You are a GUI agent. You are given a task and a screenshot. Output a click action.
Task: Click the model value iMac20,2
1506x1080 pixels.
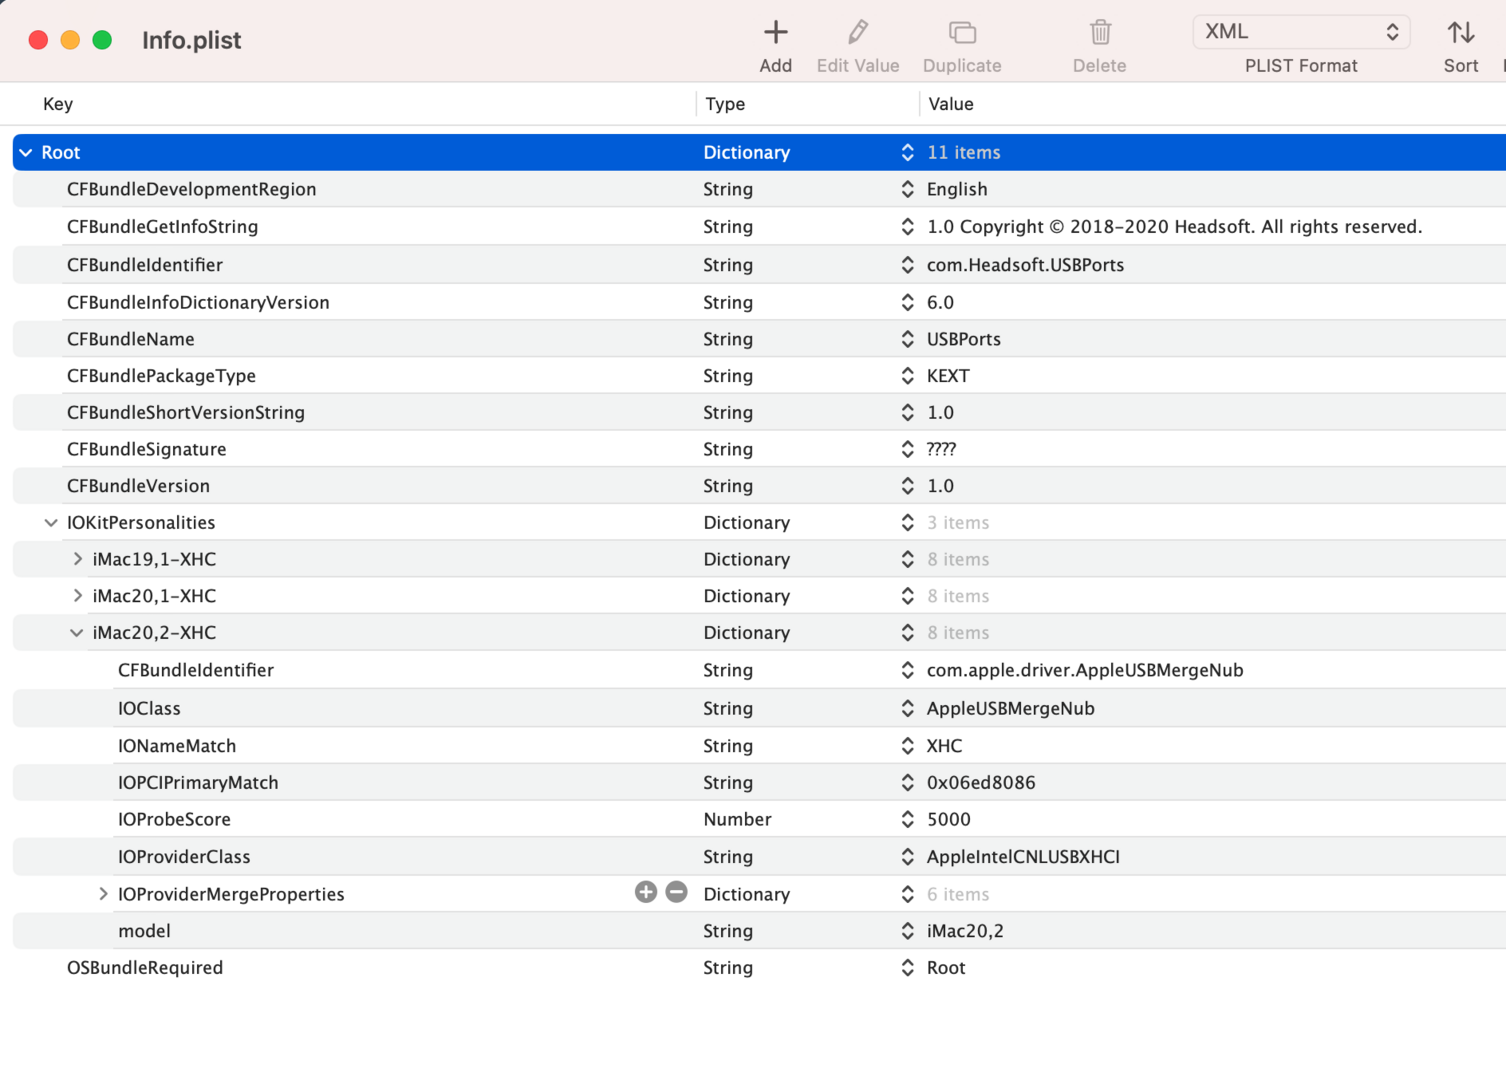tap(964, 931)
